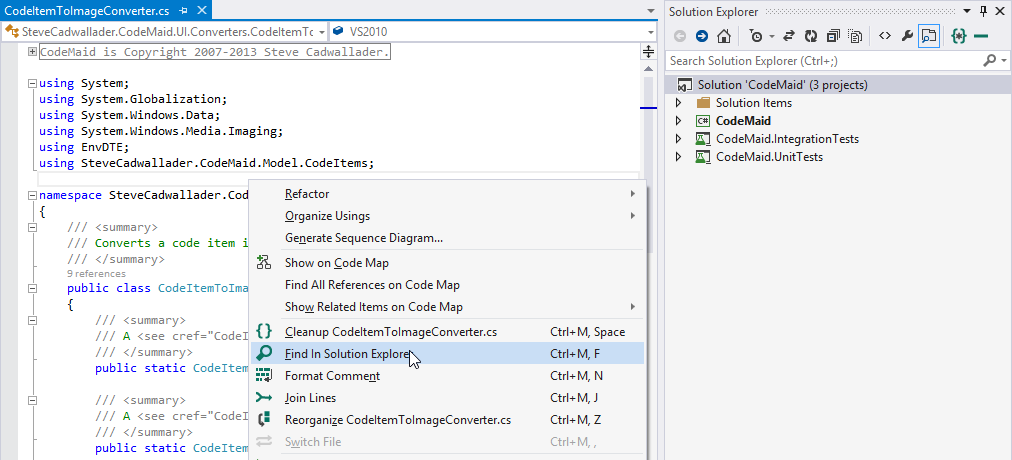This screenshot has height=460, width=1012.
Task: Select the CodeMaid C# project icon
Action: pos(703,121)
